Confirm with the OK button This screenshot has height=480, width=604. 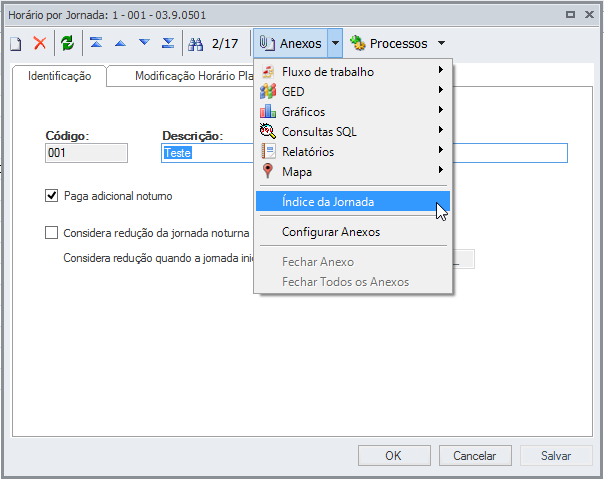394,456
